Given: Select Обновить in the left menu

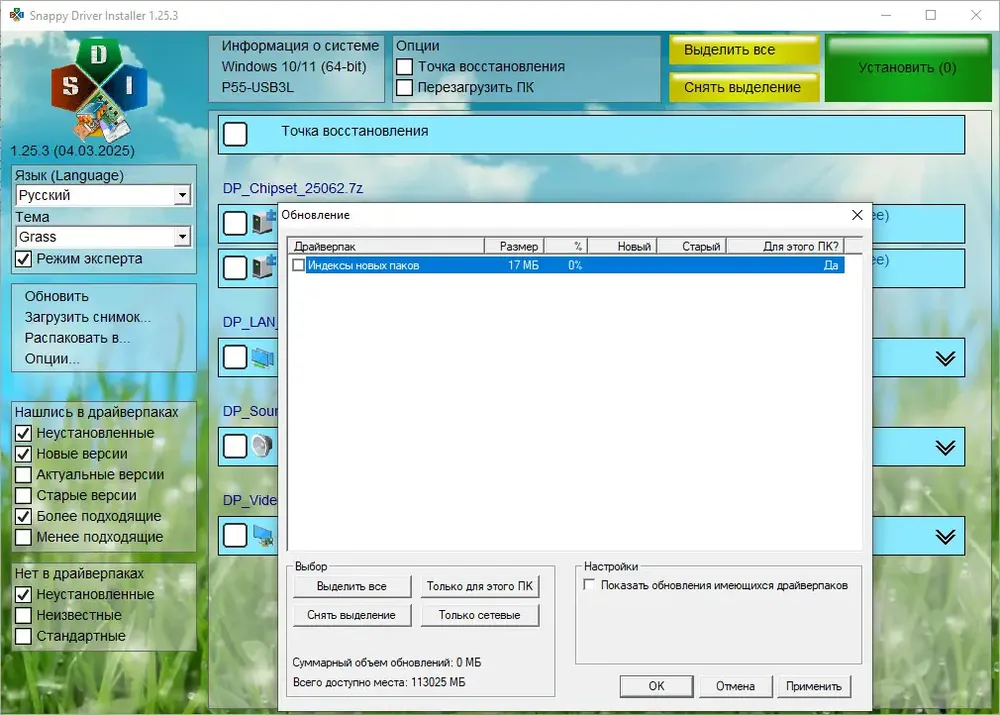Looking at the screenshot, I should click(x=57, y=296).
